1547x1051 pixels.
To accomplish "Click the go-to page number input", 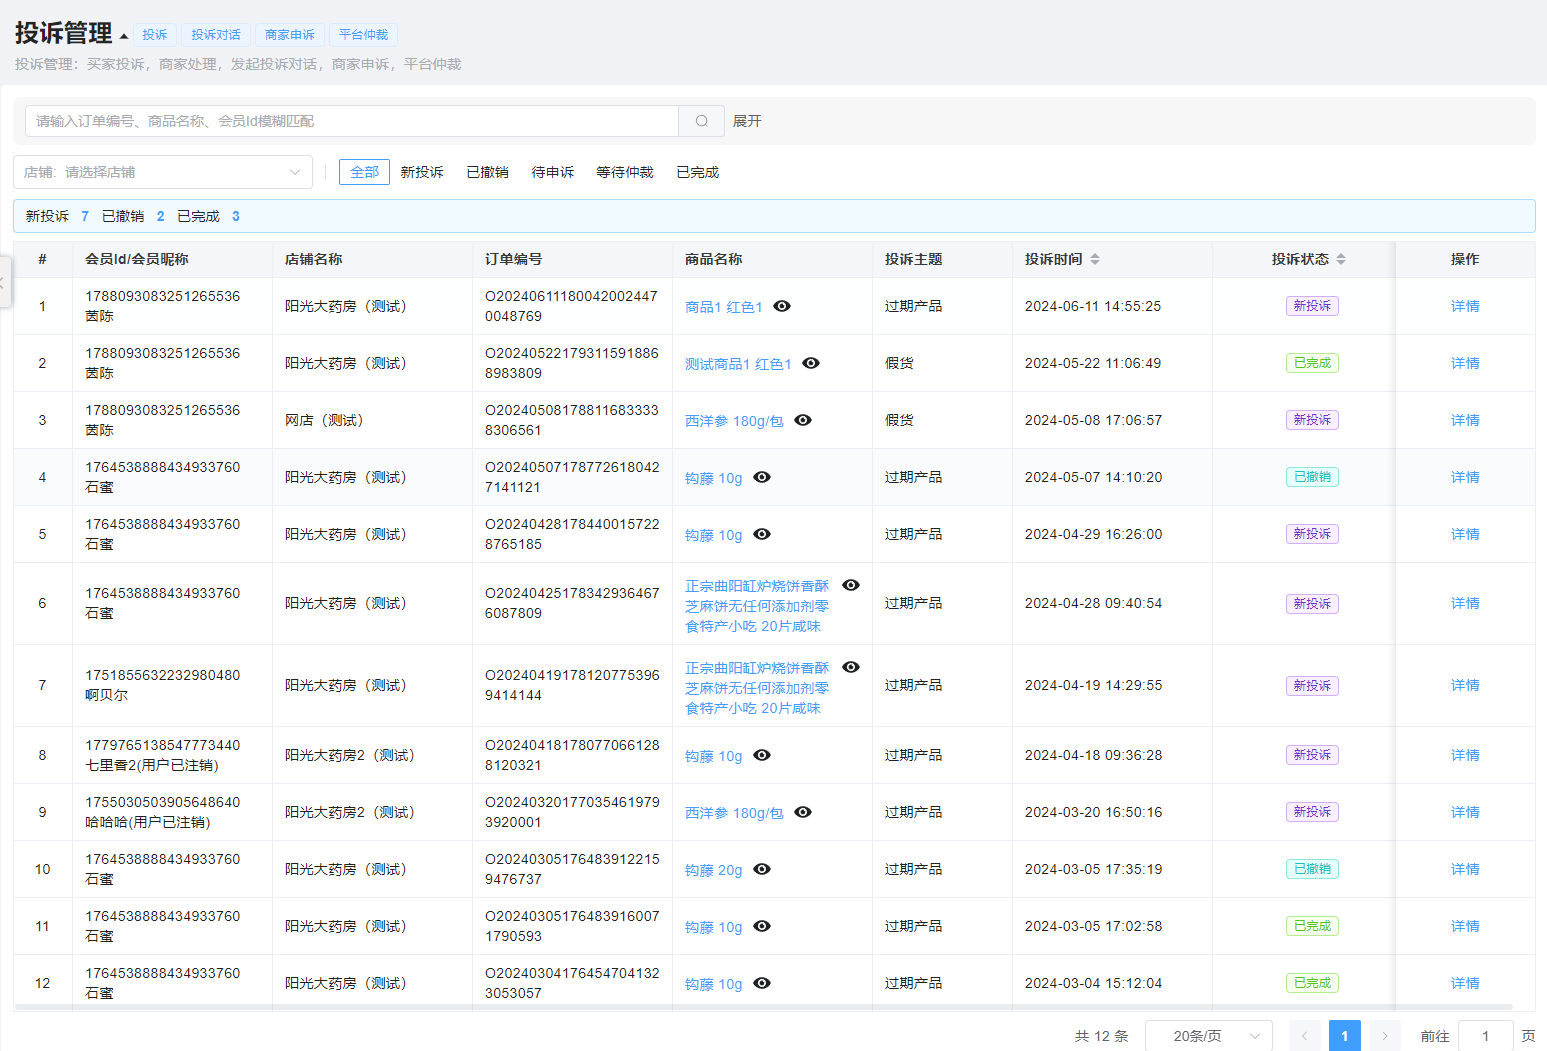I will pos(1486,1036).
